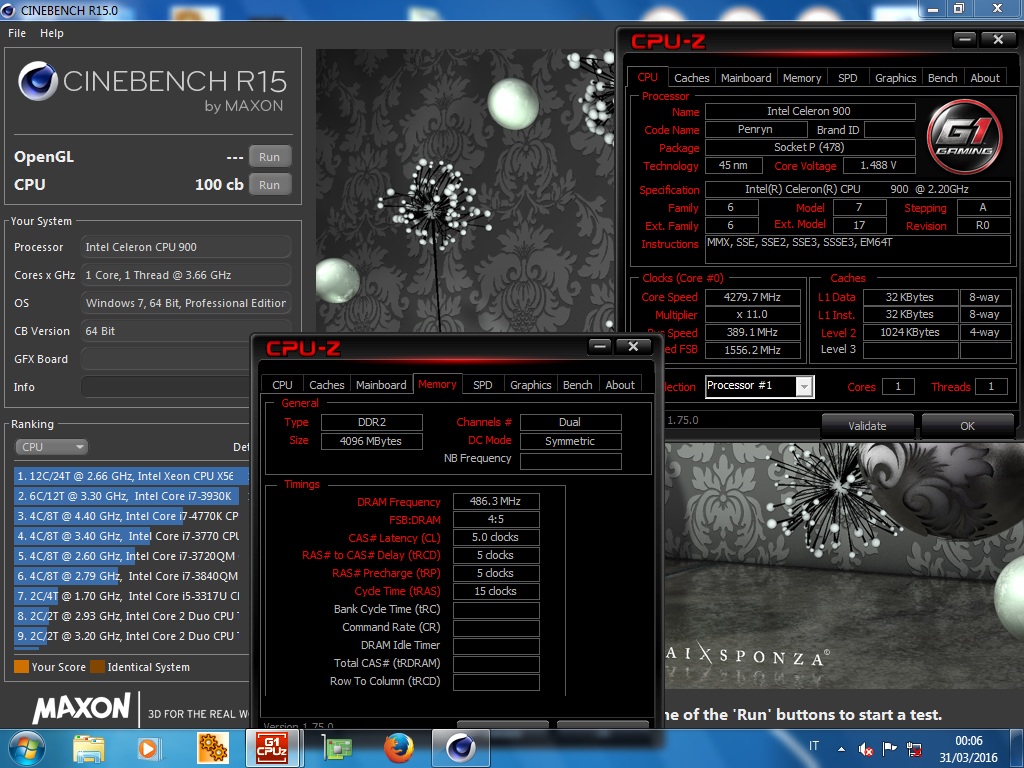Open the green circuit board taskbar icon
This screenshot has width=1024, height=768.
point(337,748)
